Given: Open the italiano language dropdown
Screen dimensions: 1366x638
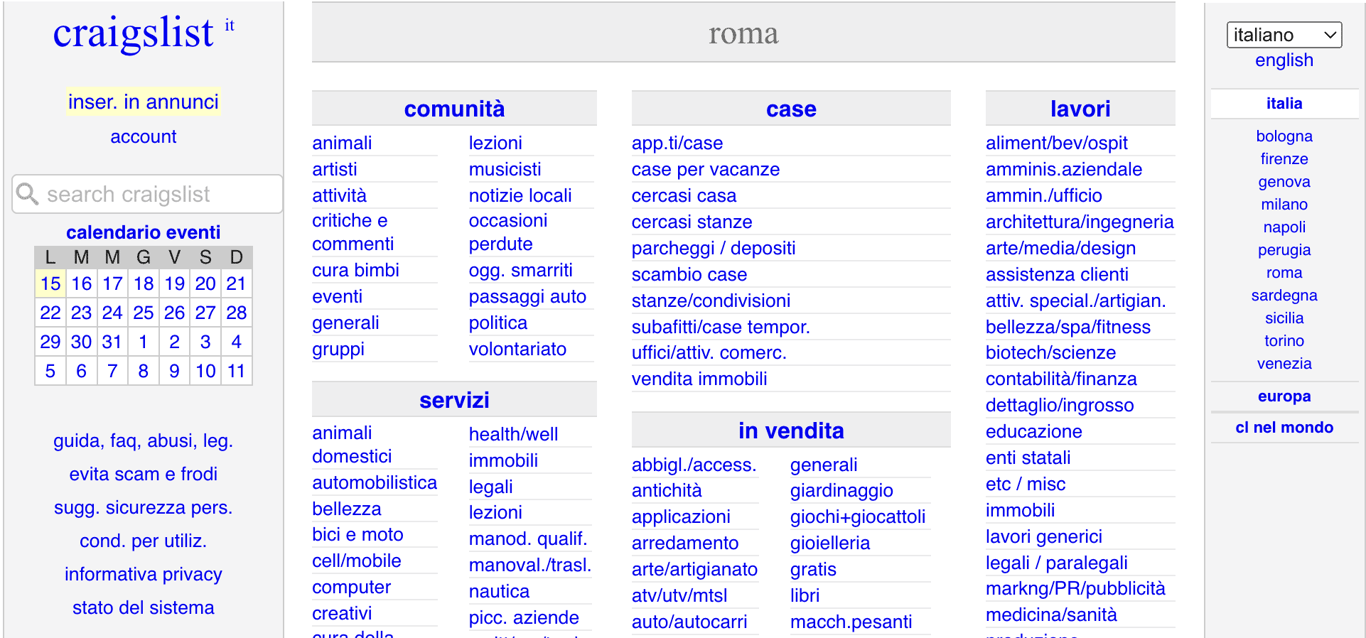Looking at the screenshot, I should [1284, 34].
